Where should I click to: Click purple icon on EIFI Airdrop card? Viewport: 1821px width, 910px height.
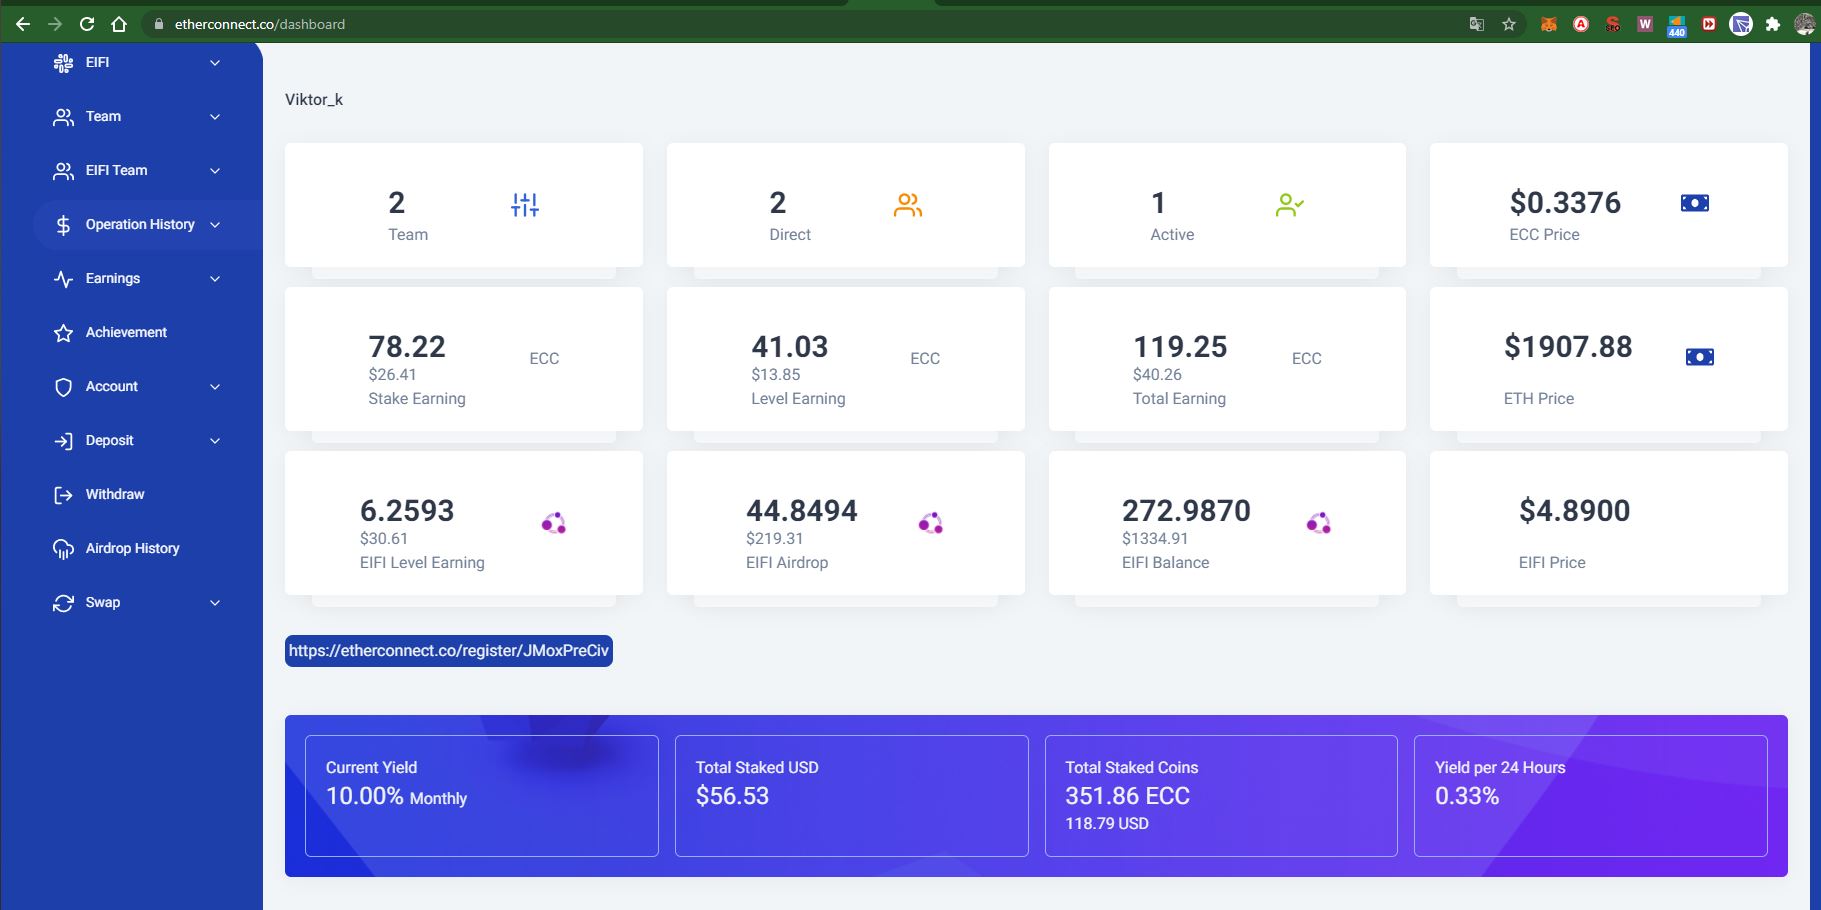click(x=931, y=523)
